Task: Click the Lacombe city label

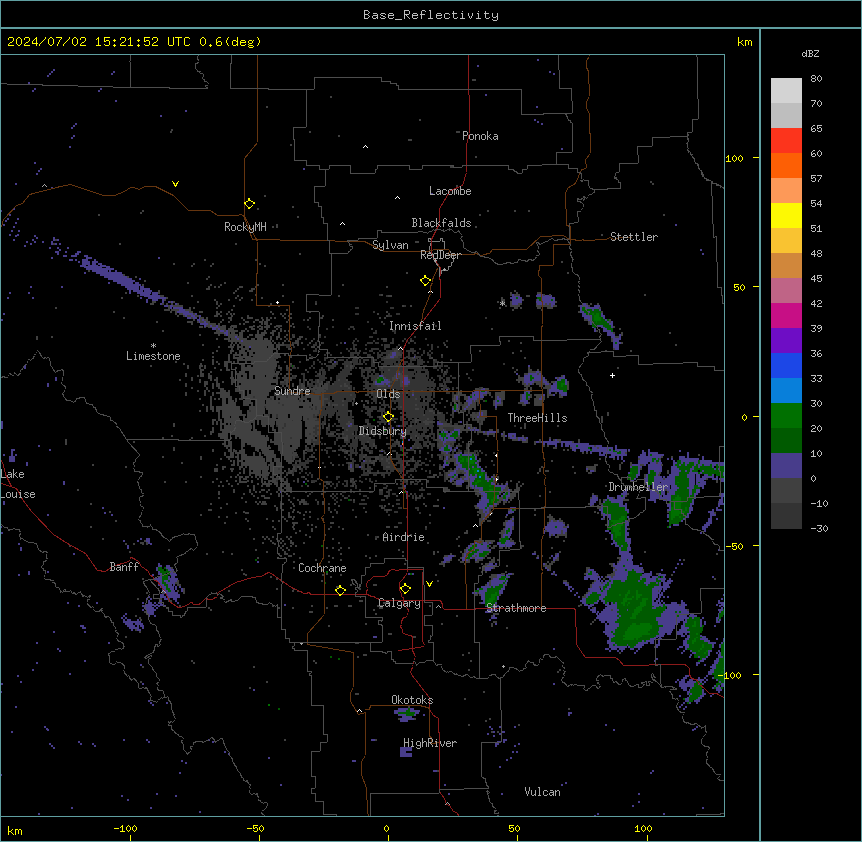Action: click(450, 191)
